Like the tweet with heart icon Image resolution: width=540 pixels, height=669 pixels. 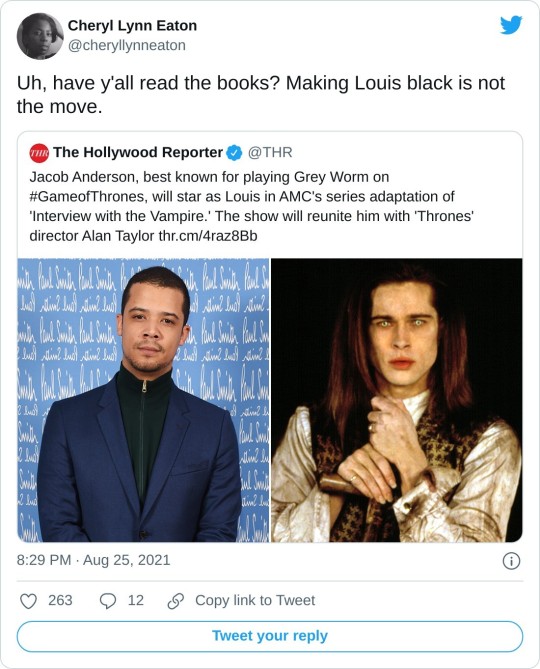[29, 601]
